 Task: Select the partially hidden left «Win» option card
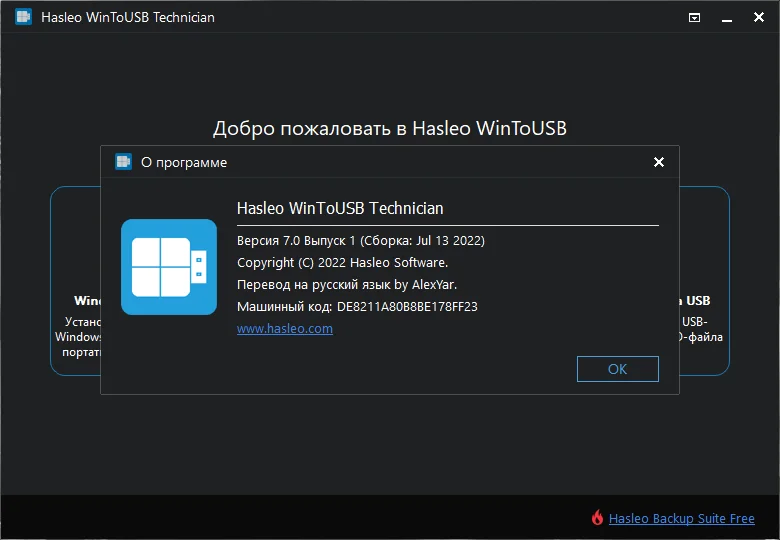76,281
